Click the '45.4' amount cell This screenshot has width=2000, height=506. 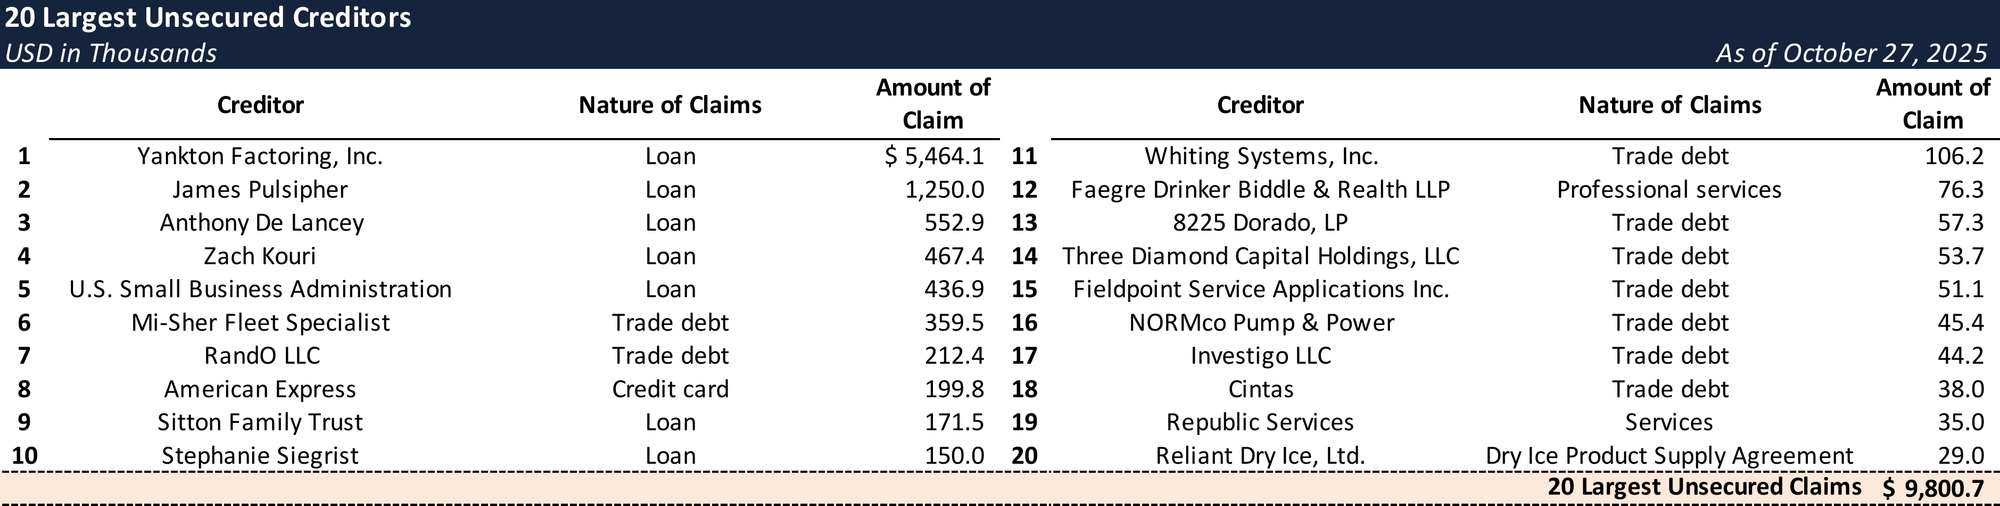[1961, 323]
